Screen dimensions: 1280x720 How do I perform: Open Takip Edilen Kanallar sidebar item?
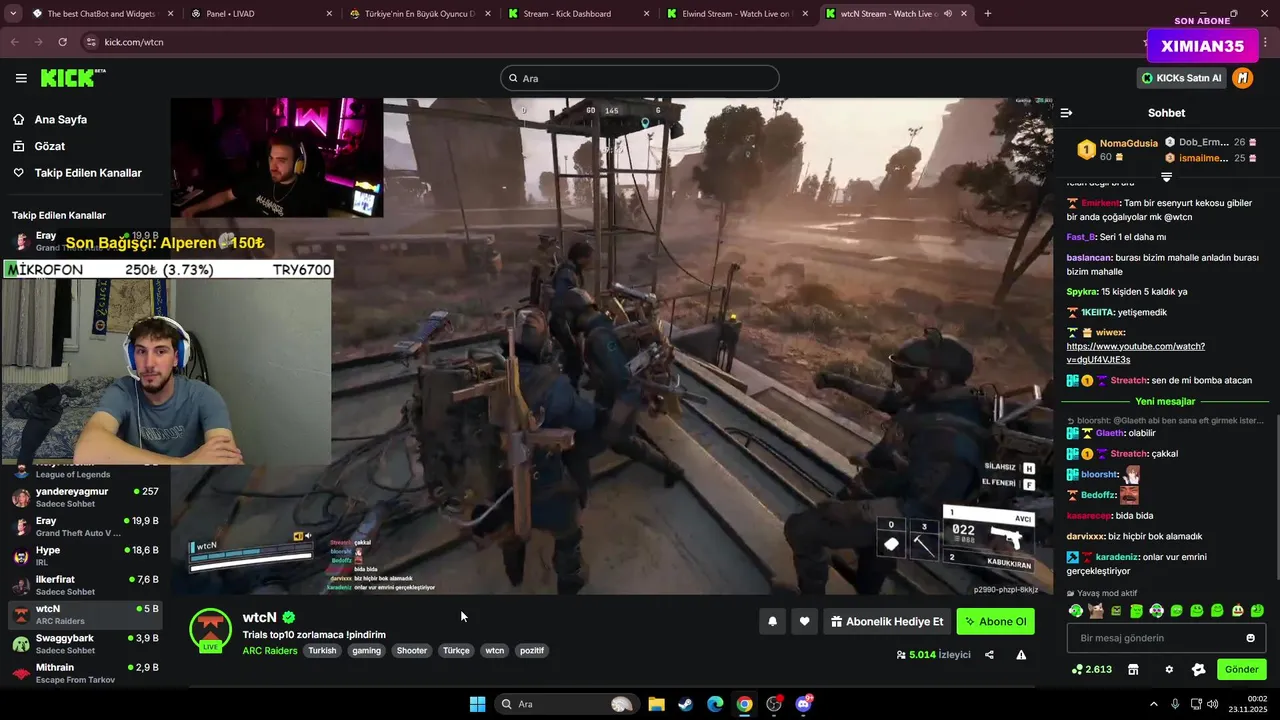click(x=88, y=173)
